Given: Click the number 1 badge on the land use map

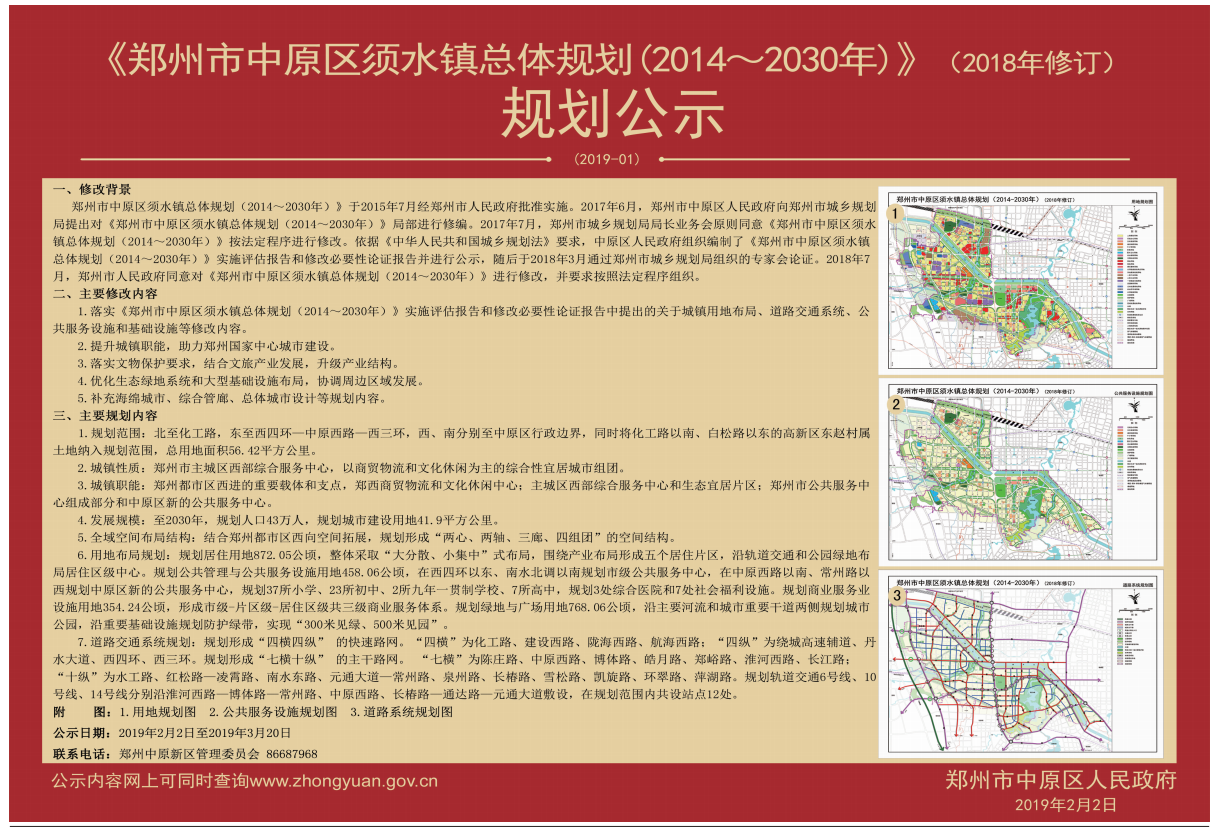Looking at the screenshot, I should [x=897, y=215].
